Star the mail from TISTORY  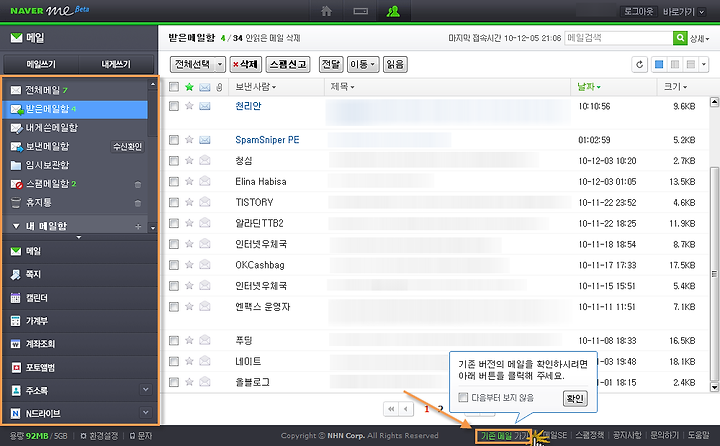[189, 202]
